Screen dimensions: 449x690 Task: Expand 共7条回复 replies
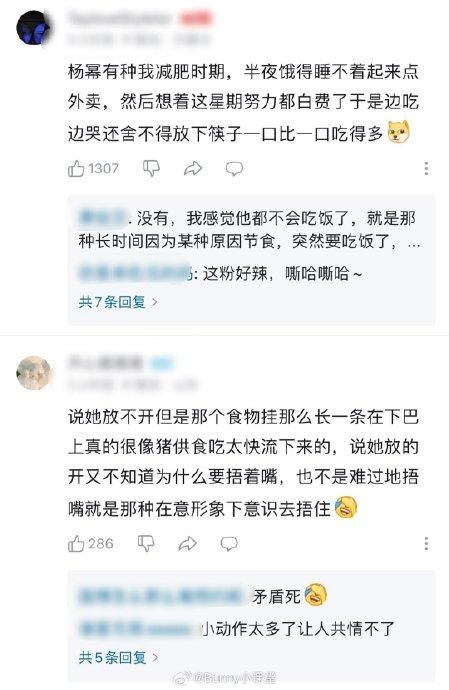pos(118,302)
